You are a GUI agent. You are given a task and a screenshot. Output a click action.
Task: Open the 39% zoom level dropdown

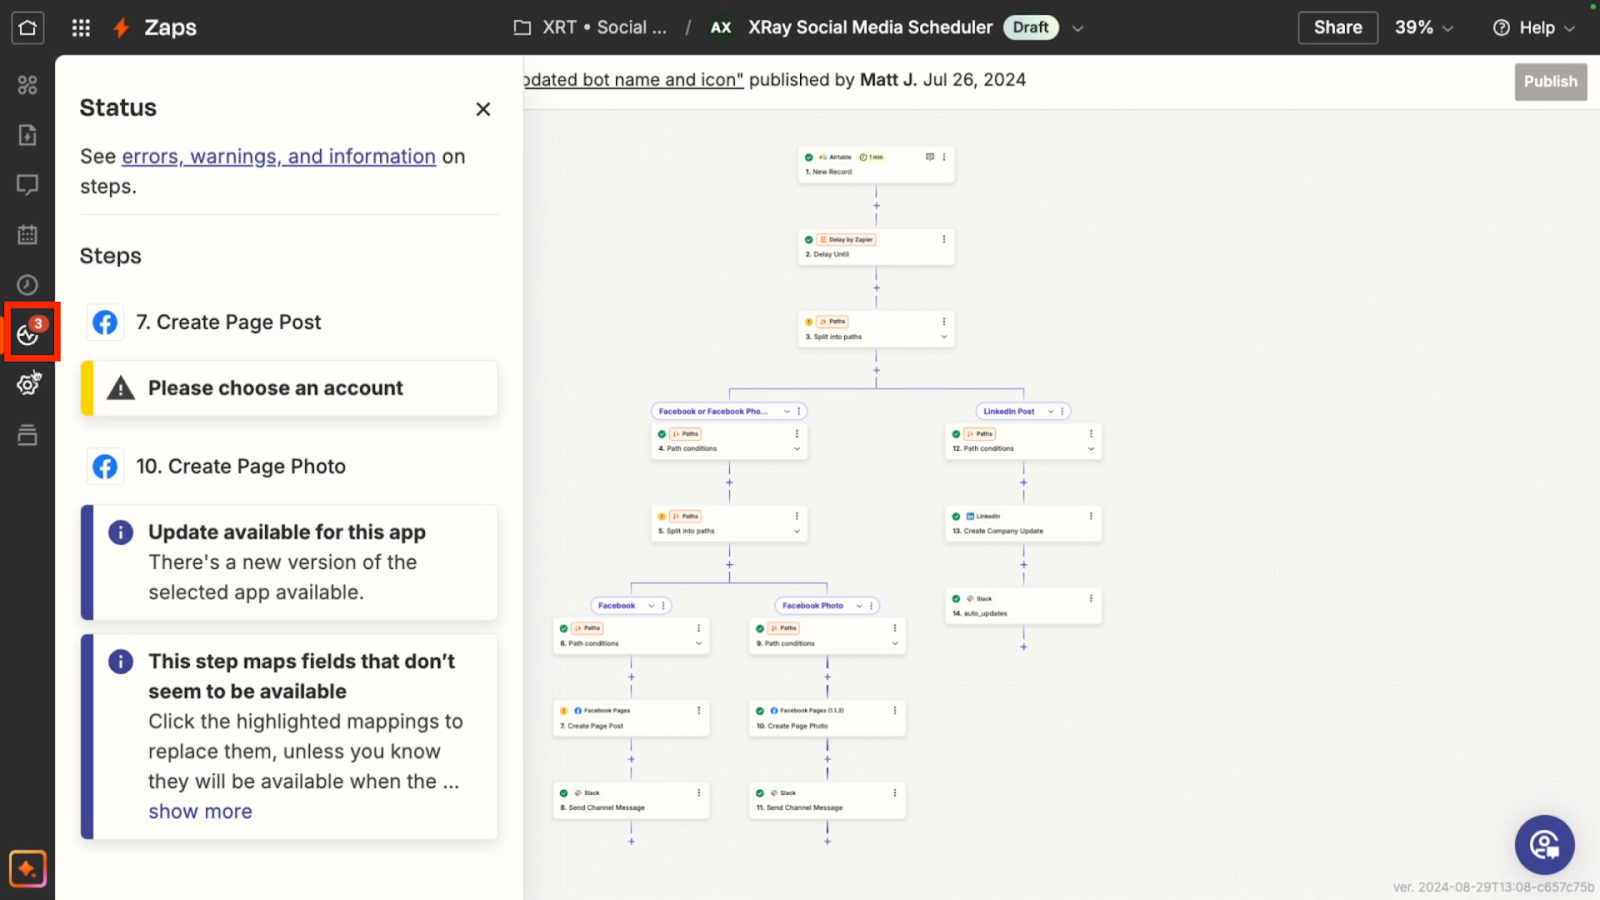coord(1424,27)
